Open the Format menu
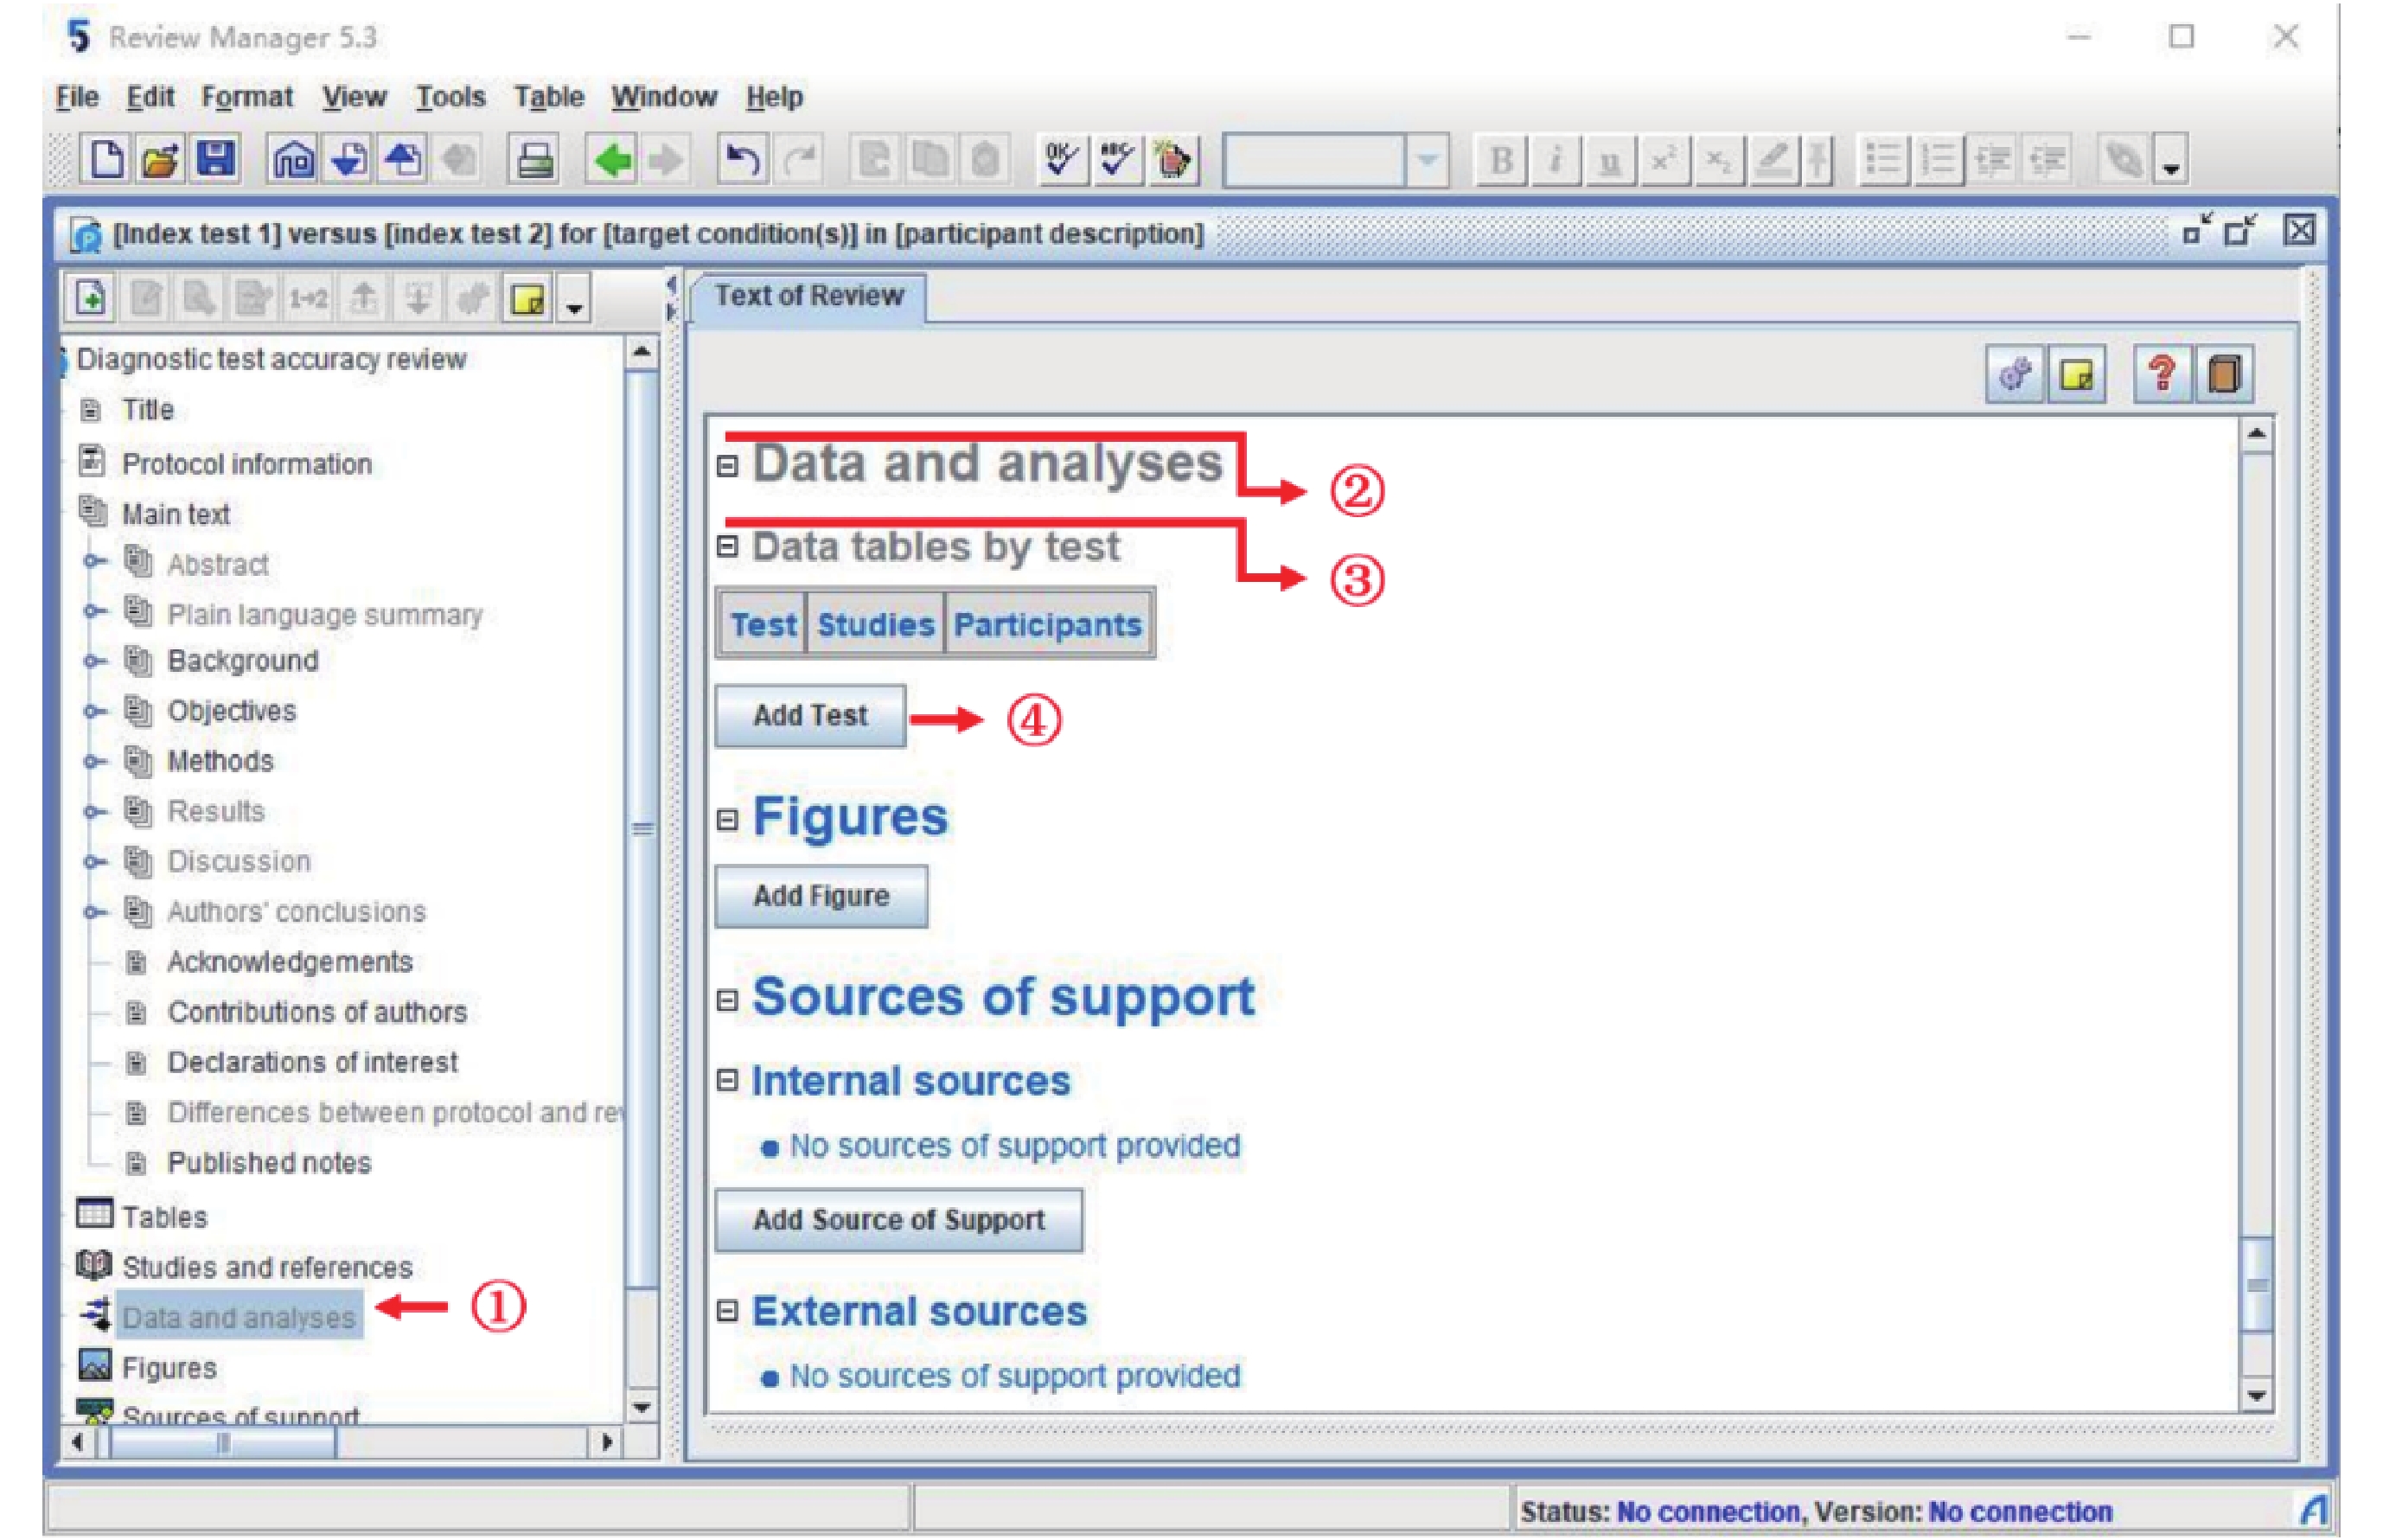This screenshot has width=2383, height=1540. [247, 97]
